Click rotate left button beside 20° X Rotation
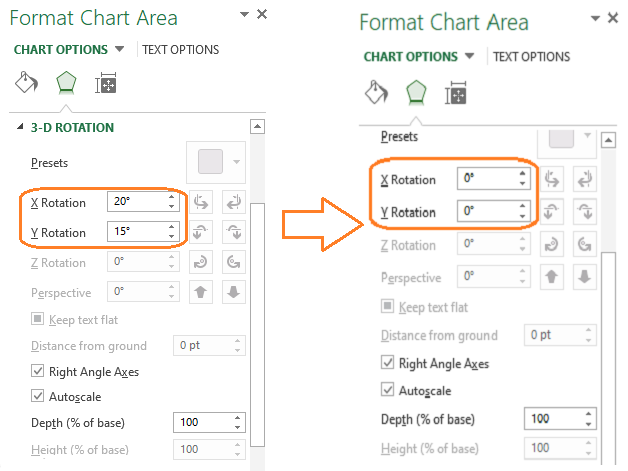 click(201, 202)
